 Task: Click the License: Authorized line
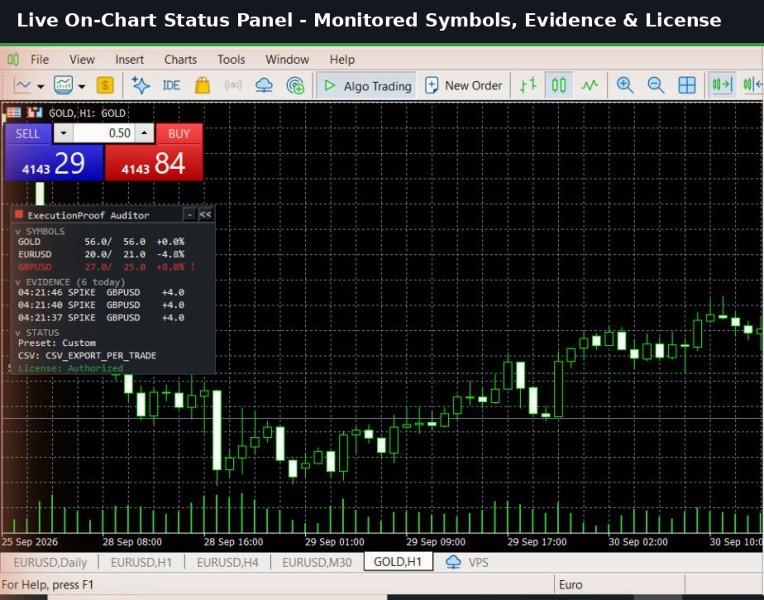coord(71,368)
